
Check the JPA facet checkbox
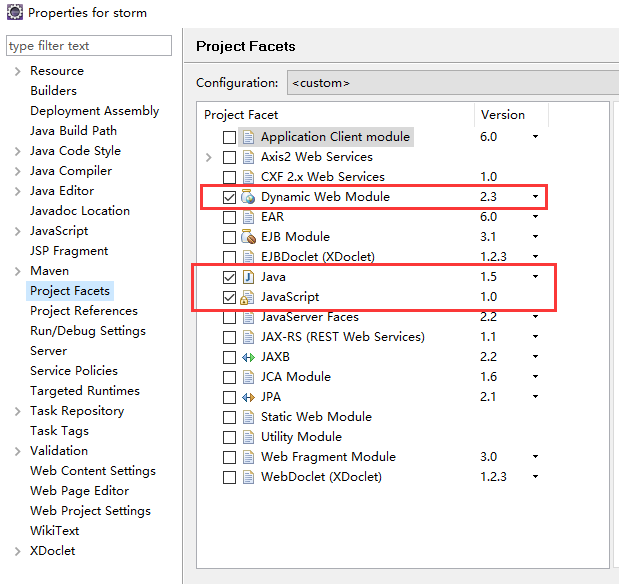click(229, 397)
